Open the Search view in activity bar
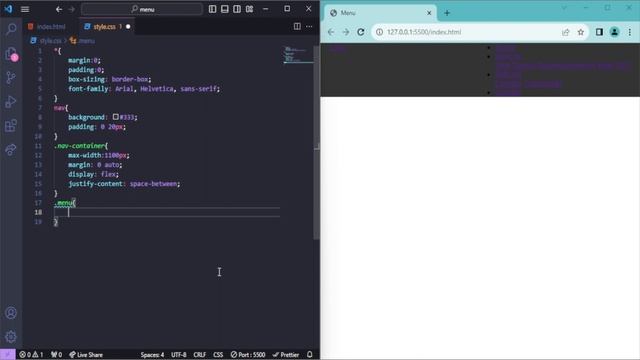This screenshot has width=640, height=360. 11,29
